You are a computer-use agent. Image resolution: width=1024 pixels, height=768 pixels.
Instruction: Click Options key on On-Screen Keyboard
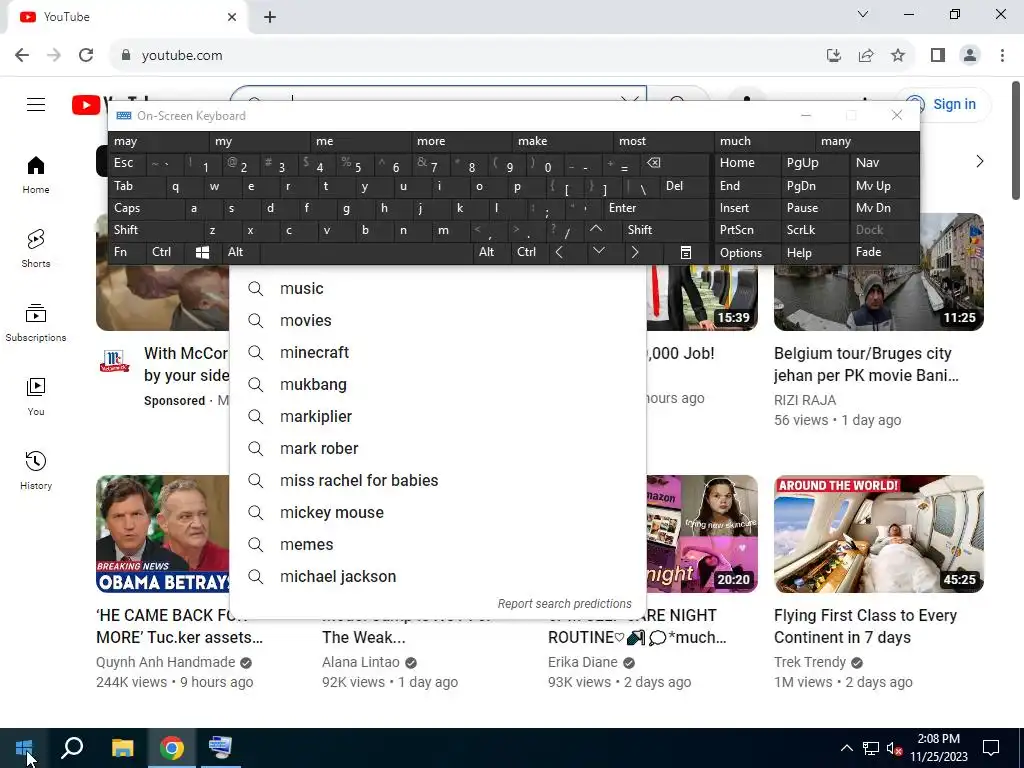click(746, 252)
